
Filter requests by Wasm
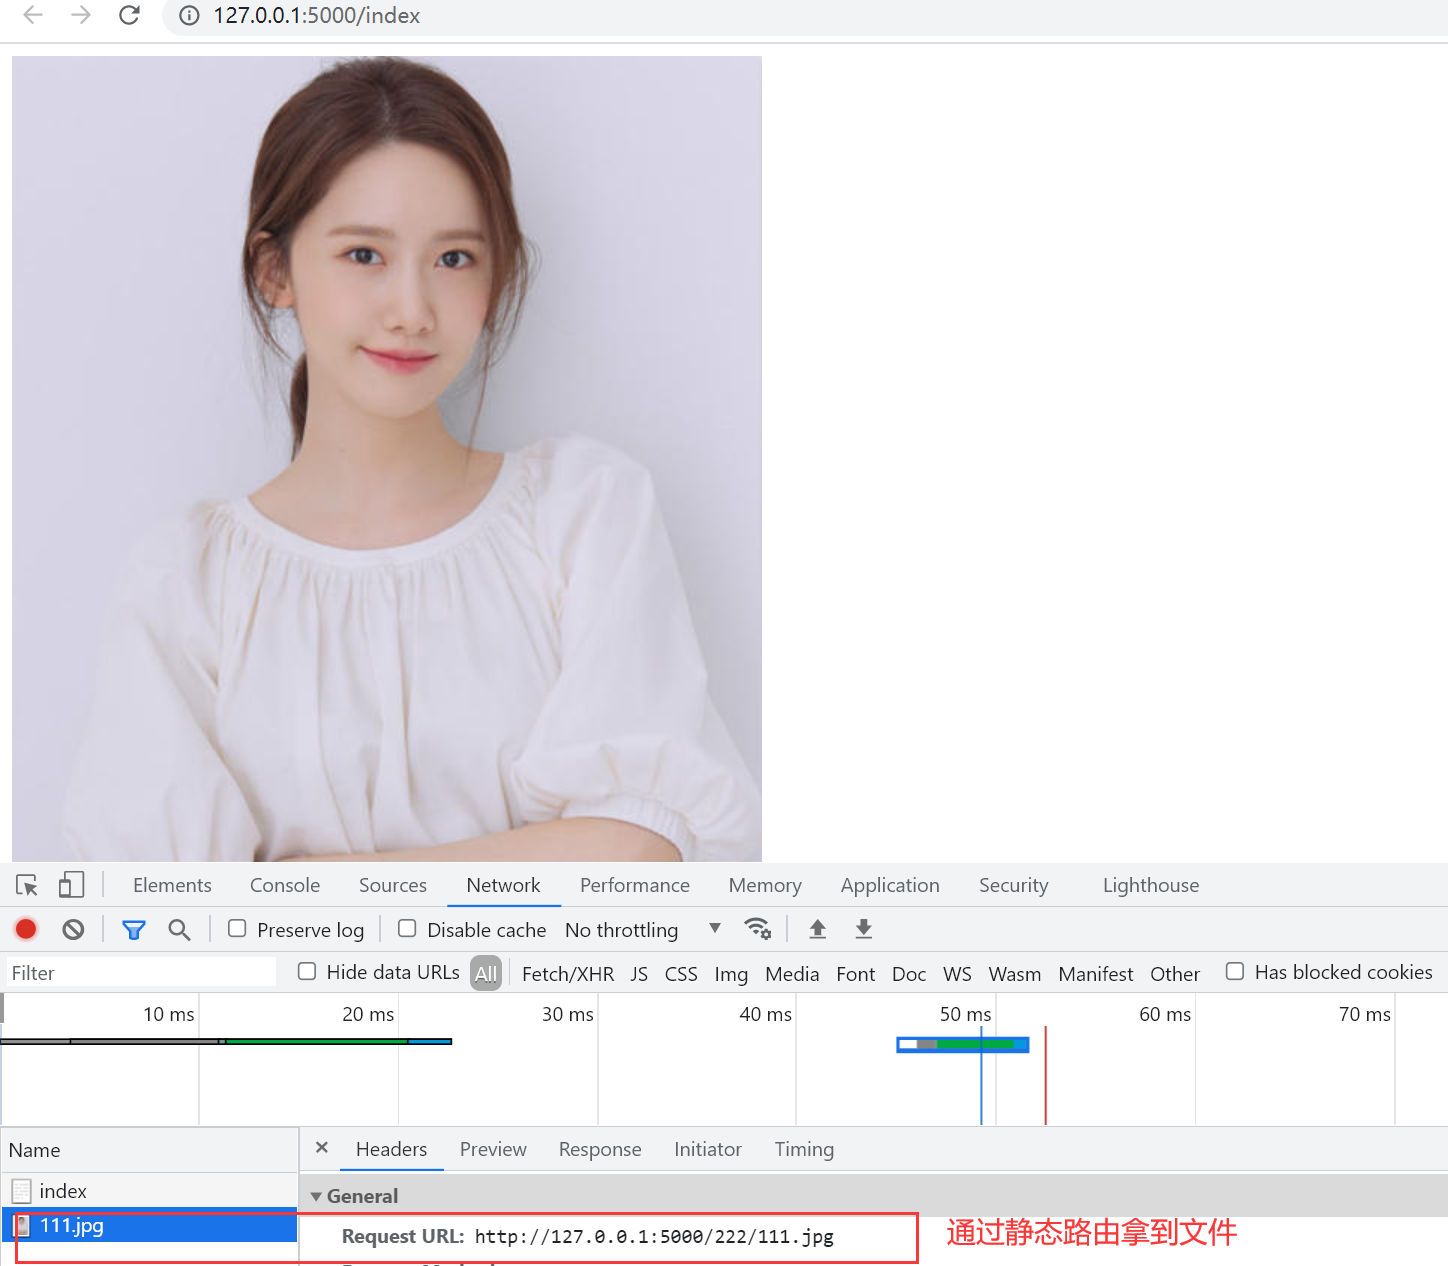[1015, 973]
